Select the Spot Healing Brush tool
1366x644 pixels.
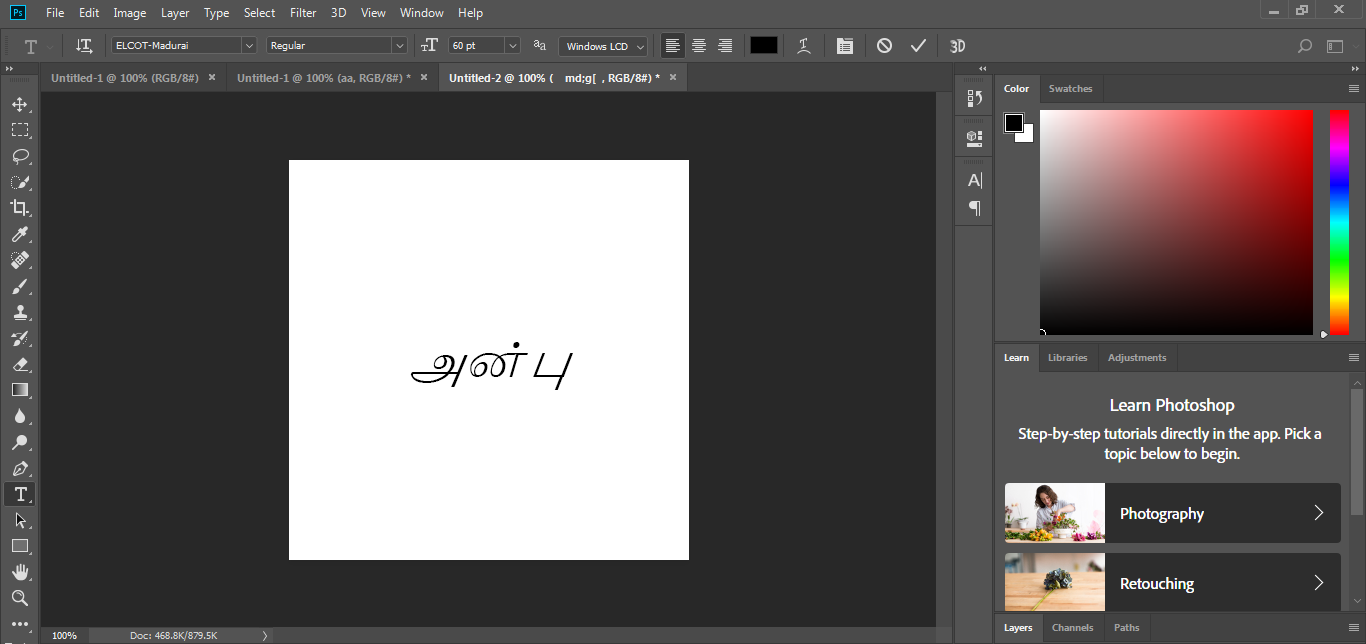[x=20, y=260]
